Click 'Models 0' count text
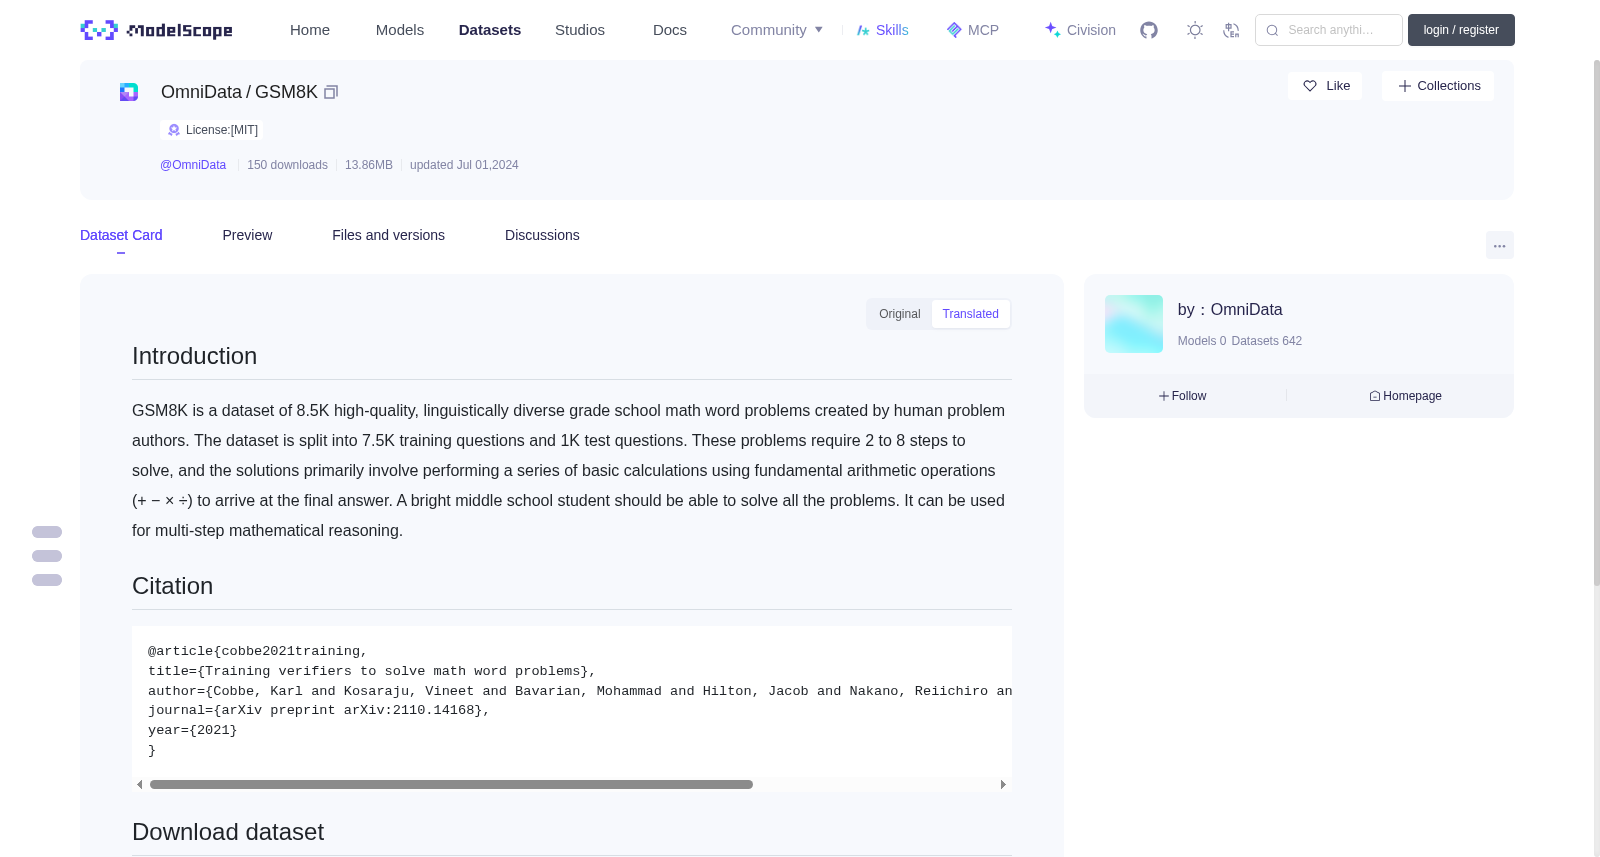Screen dimensions: 1600x857 click(1202, 341)
